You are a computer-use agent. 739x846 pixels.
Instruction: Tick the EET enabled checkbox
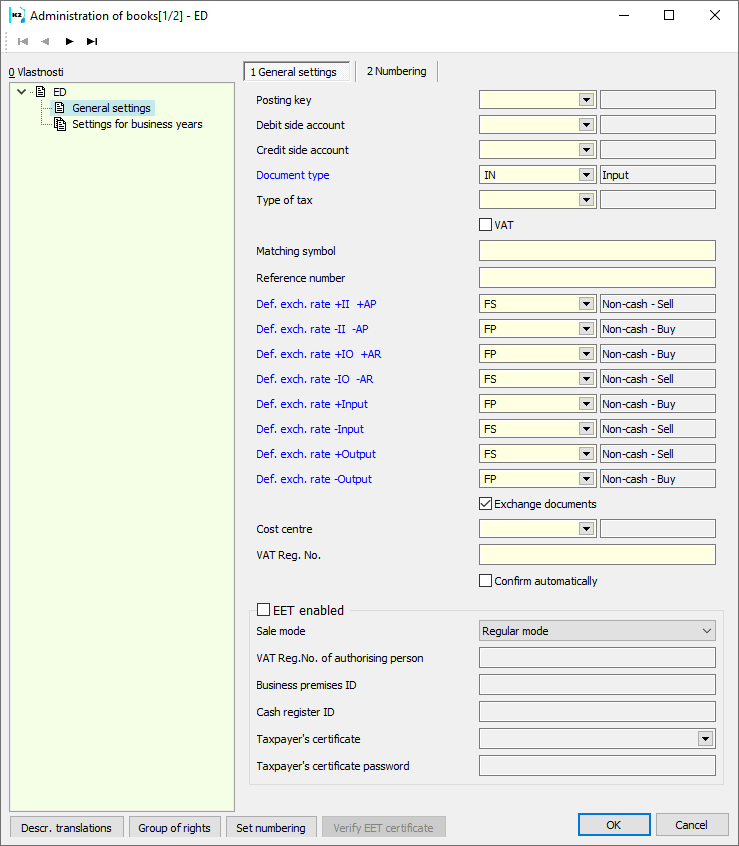(263, 610)
